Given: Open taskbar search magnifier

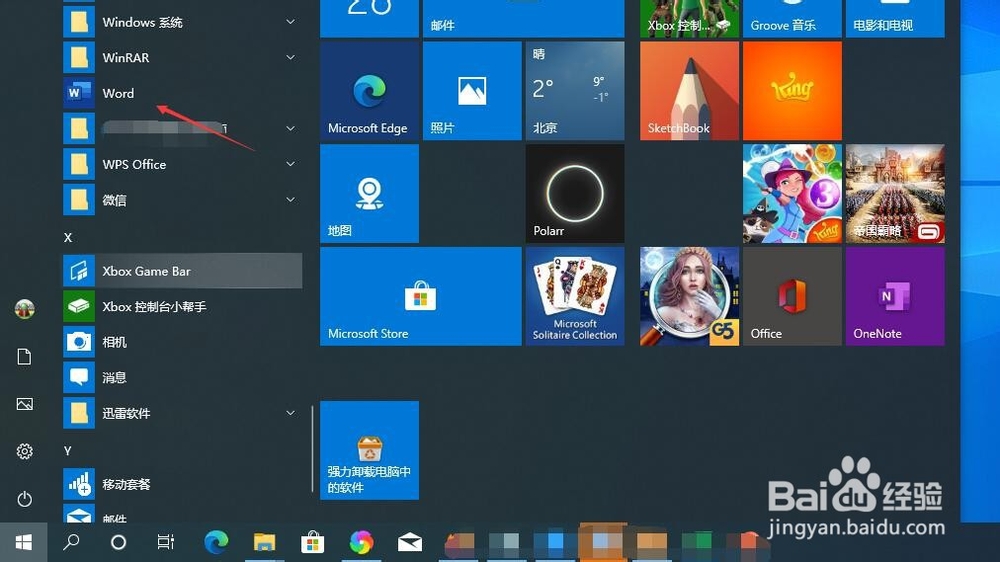Looking at the screenshot, I should (x=71, y=542).
